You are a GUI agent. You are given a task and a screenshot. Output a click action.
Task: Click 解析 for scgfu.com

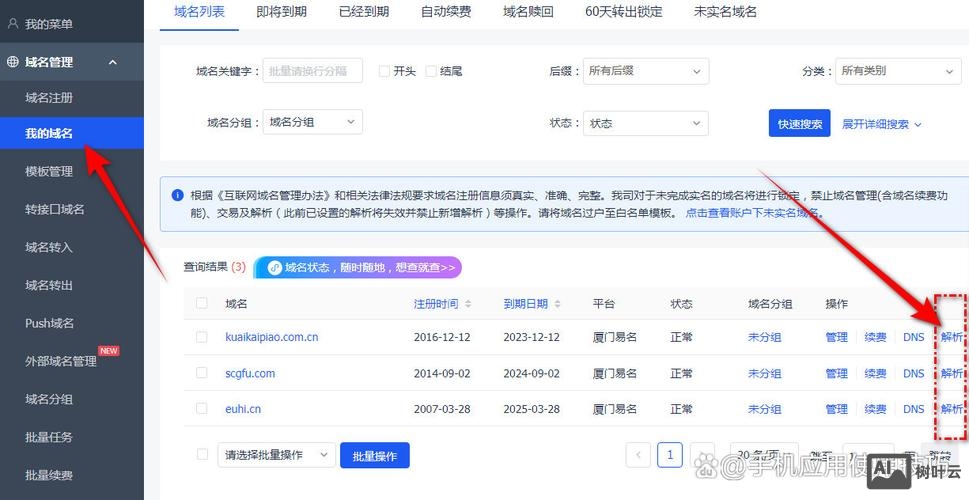pyautogui.click(x=952, y=373)
